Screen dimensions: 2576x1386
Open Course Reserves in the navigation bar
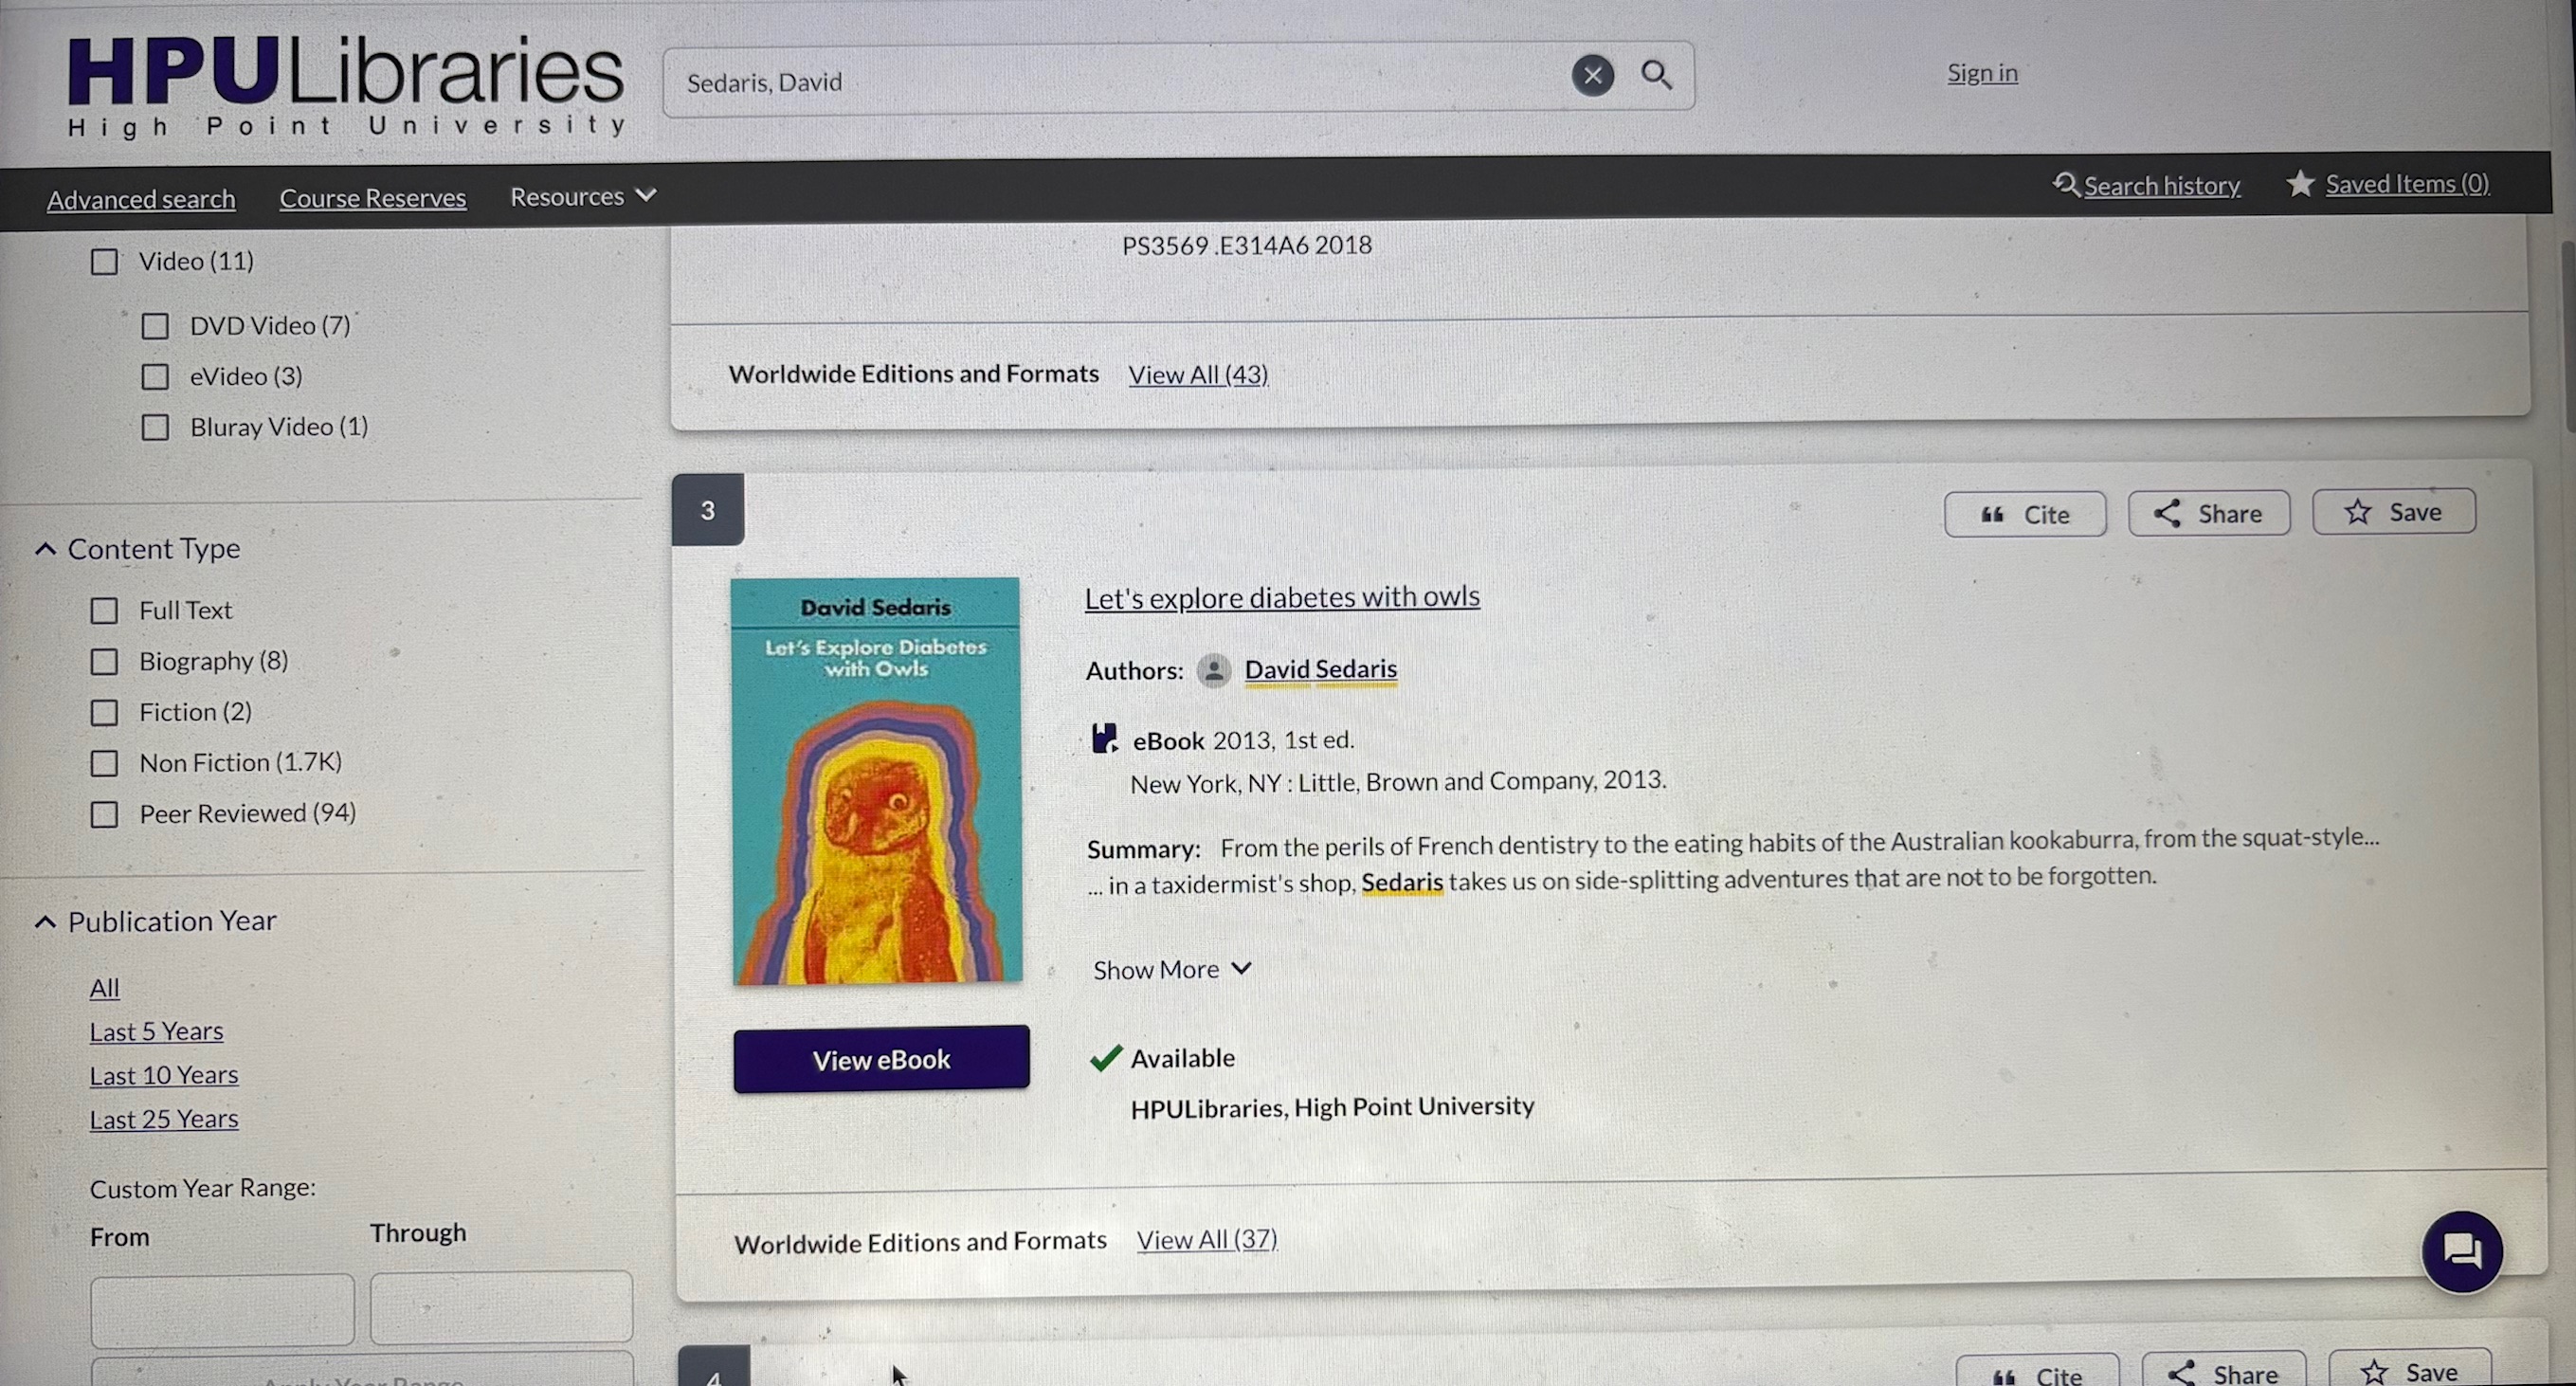point(373,198)
